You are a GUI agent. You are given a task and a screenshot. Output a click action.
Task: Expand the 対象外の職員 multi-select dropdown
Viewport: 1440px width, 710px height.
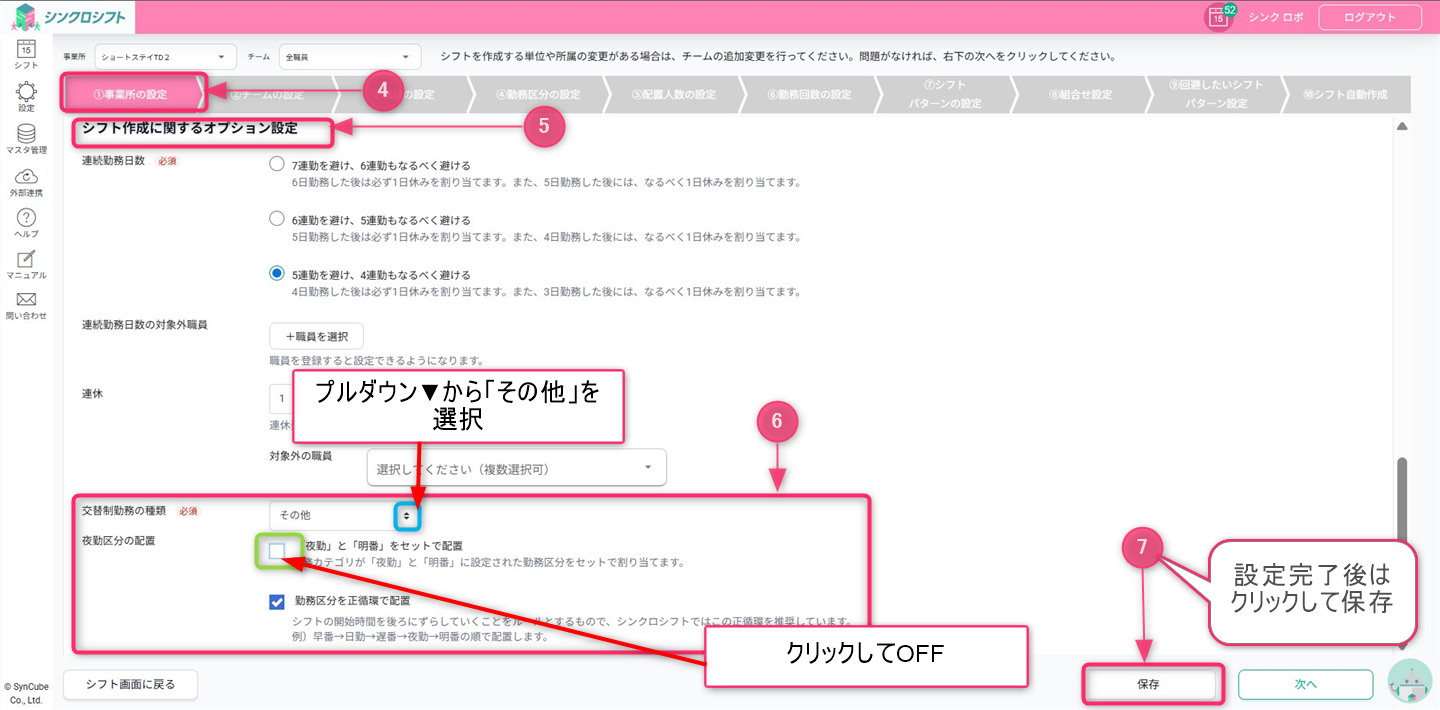(x=516, y=467)
